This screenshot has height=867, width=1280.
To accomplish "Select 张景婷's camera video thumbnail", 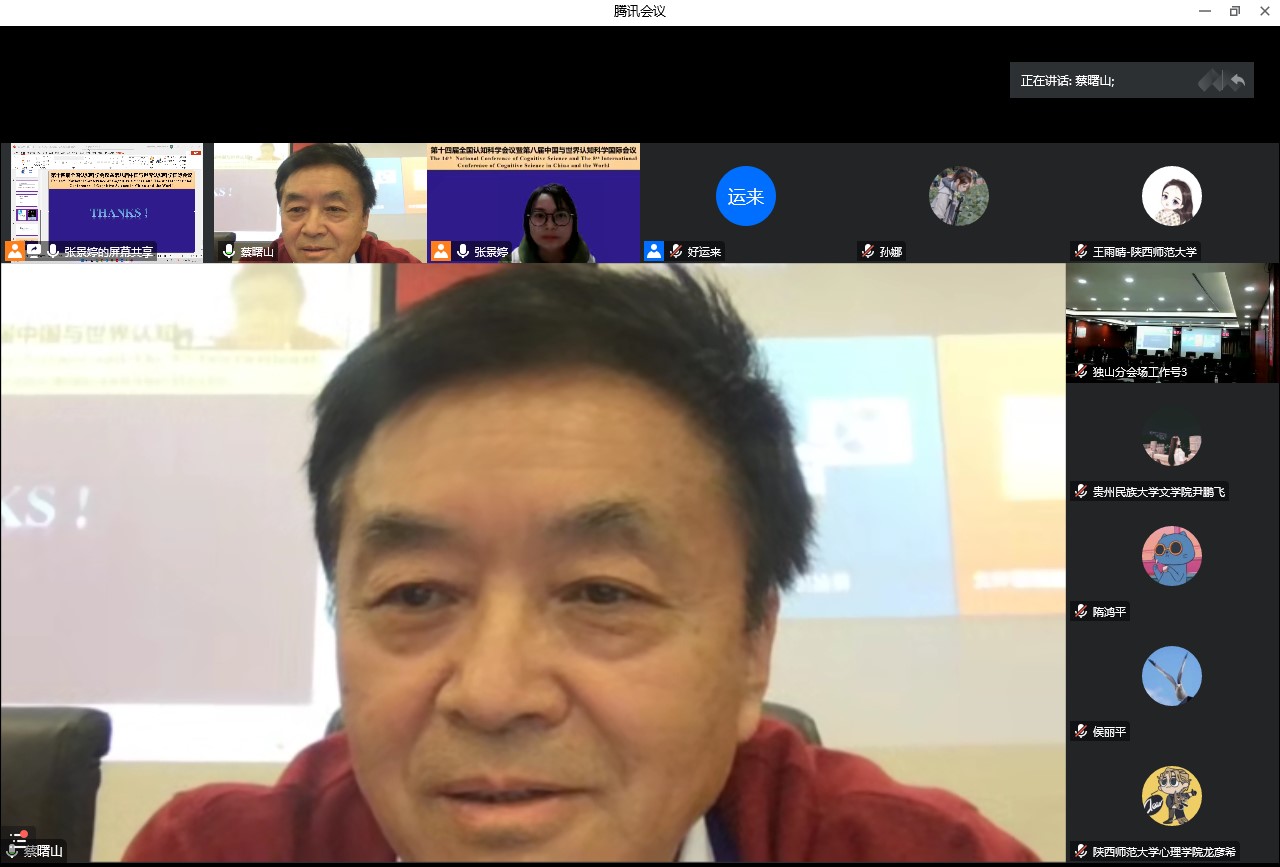I will pyautogui.click(x=533, y=203).
